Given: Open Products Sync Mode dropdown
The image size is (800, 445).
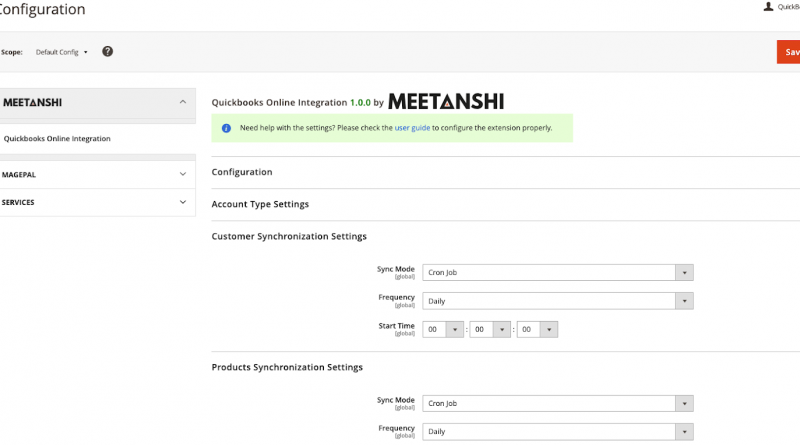Looking at the screenshot, I should pyautogui.click(x=558, y=403).
